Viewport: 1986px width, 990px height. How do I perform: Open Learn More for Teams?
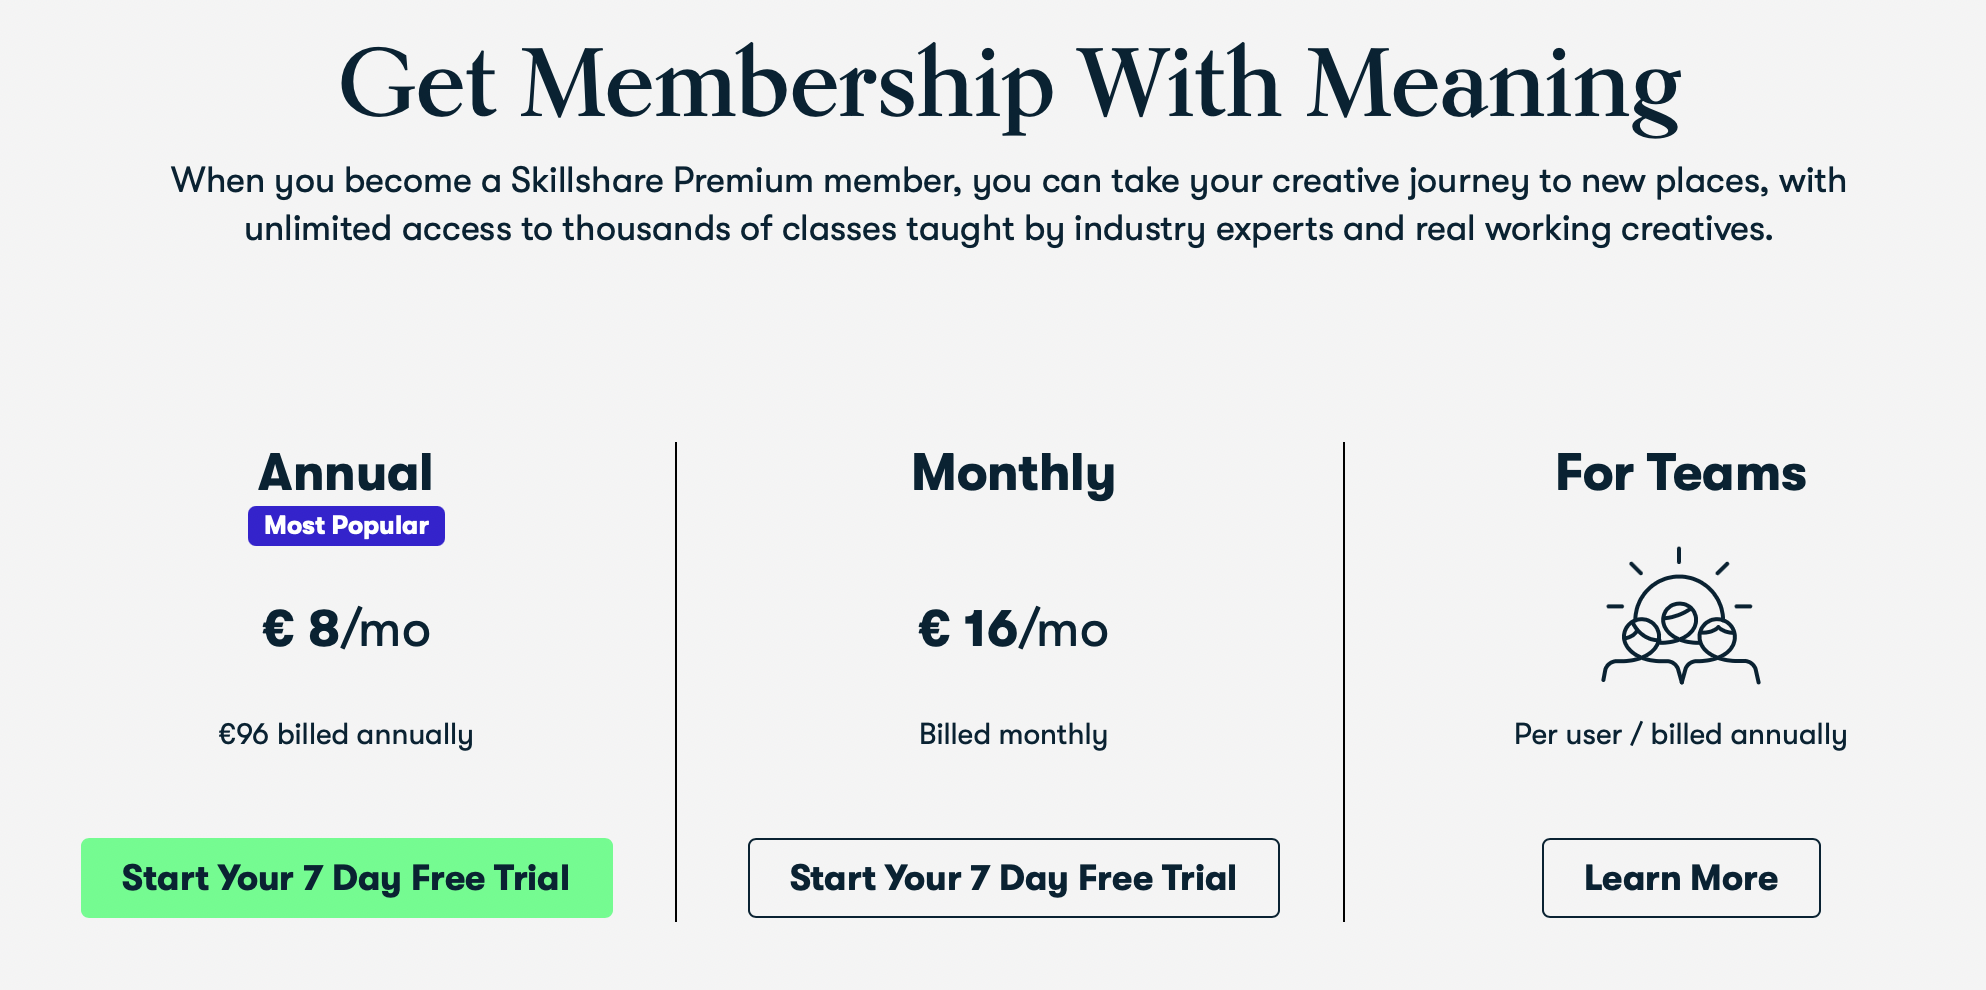1680,878
